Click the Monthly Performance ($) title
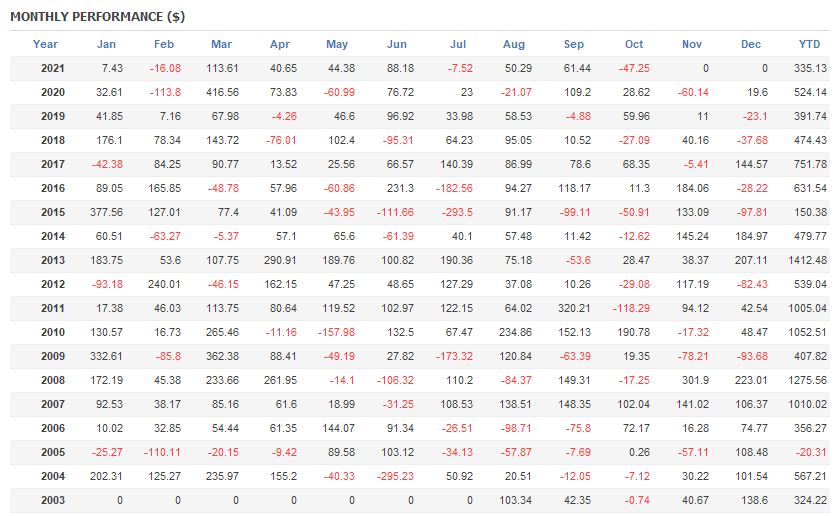Viewport: 837px width, 516px height. (x=97, y=17)
